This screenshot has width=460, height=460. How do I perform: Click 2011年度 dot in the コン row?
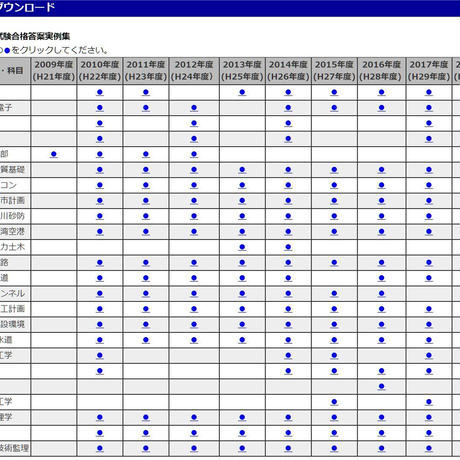click(146, 185)
